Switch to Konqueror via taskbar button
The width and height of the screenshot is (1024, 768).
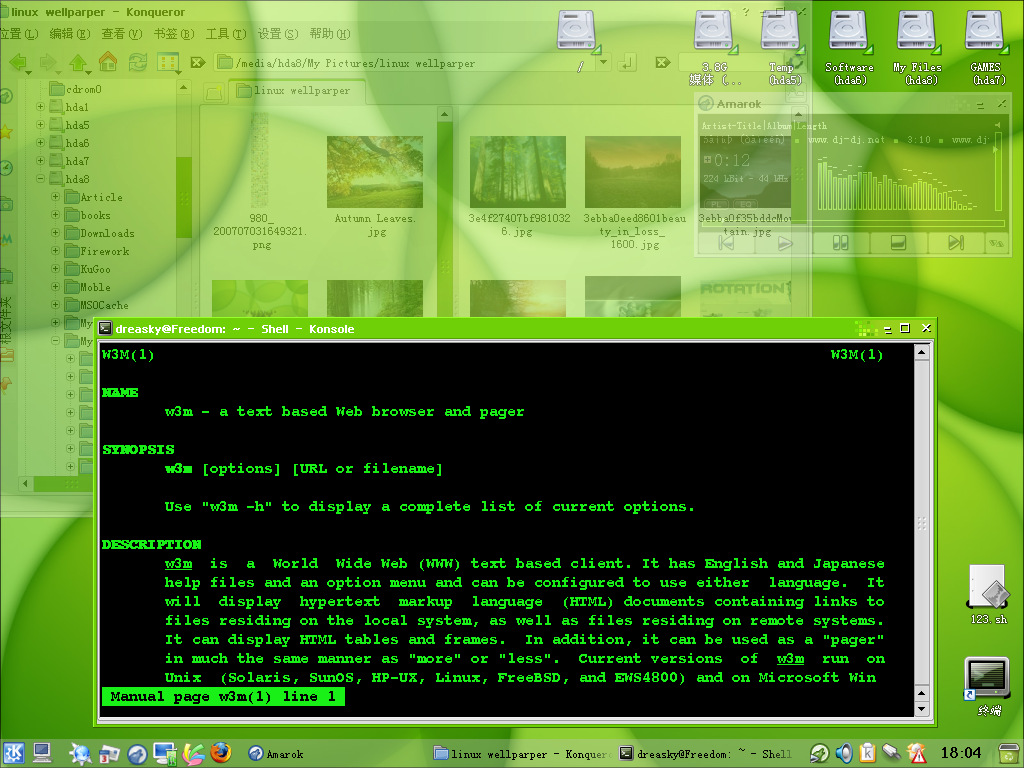click(522, 754)
